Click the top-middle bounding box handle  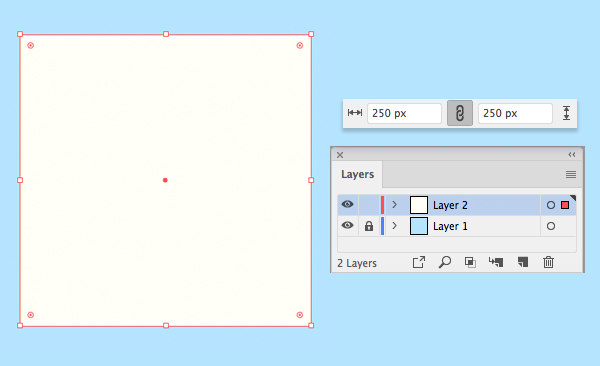point(166,34)
